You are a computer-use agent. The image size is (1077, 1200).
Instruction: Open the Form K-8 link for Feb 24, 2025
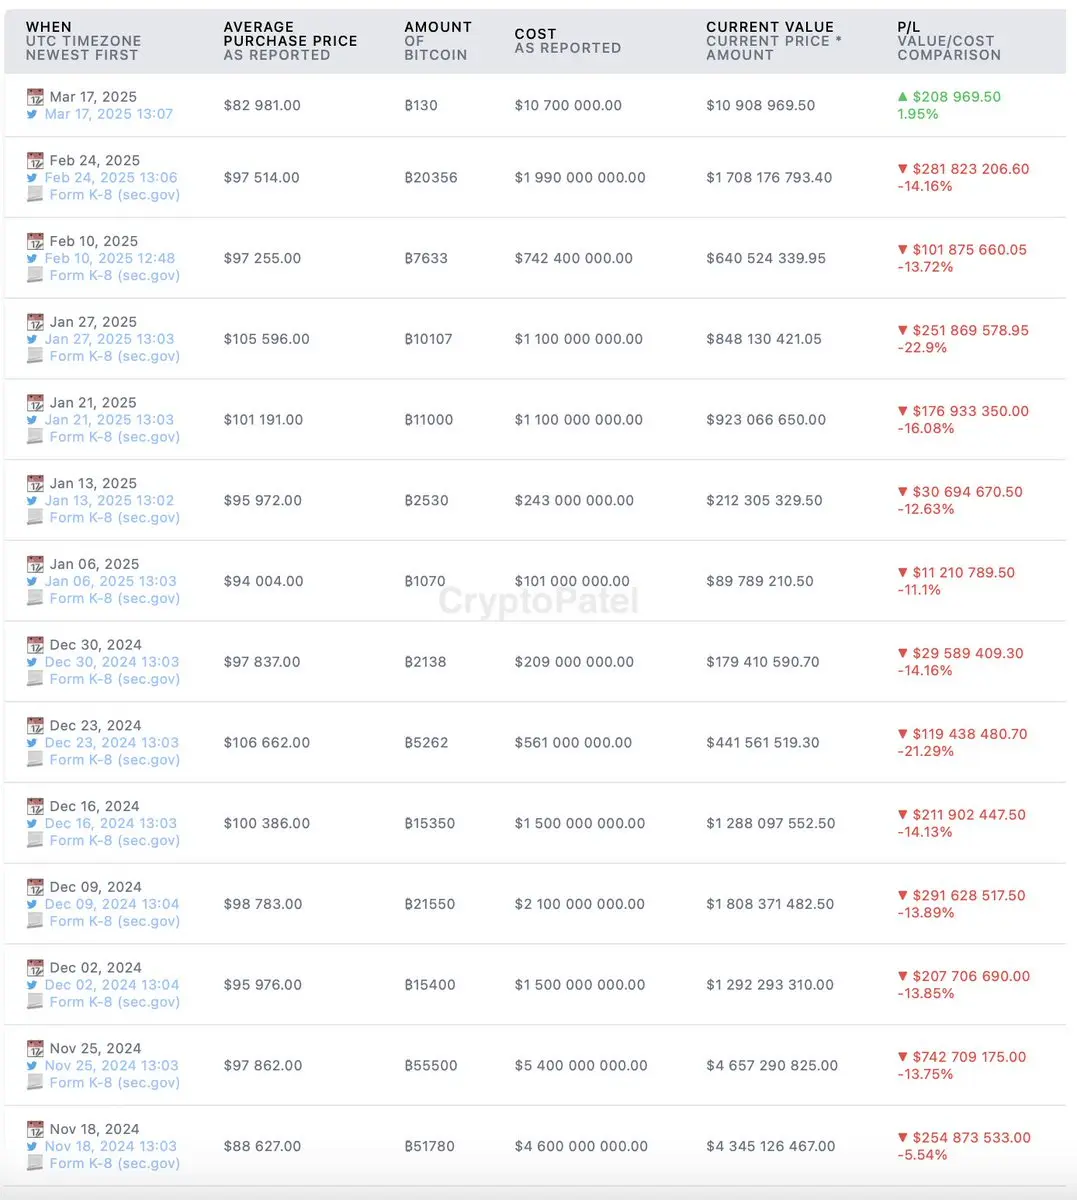(x=114, y=194)
